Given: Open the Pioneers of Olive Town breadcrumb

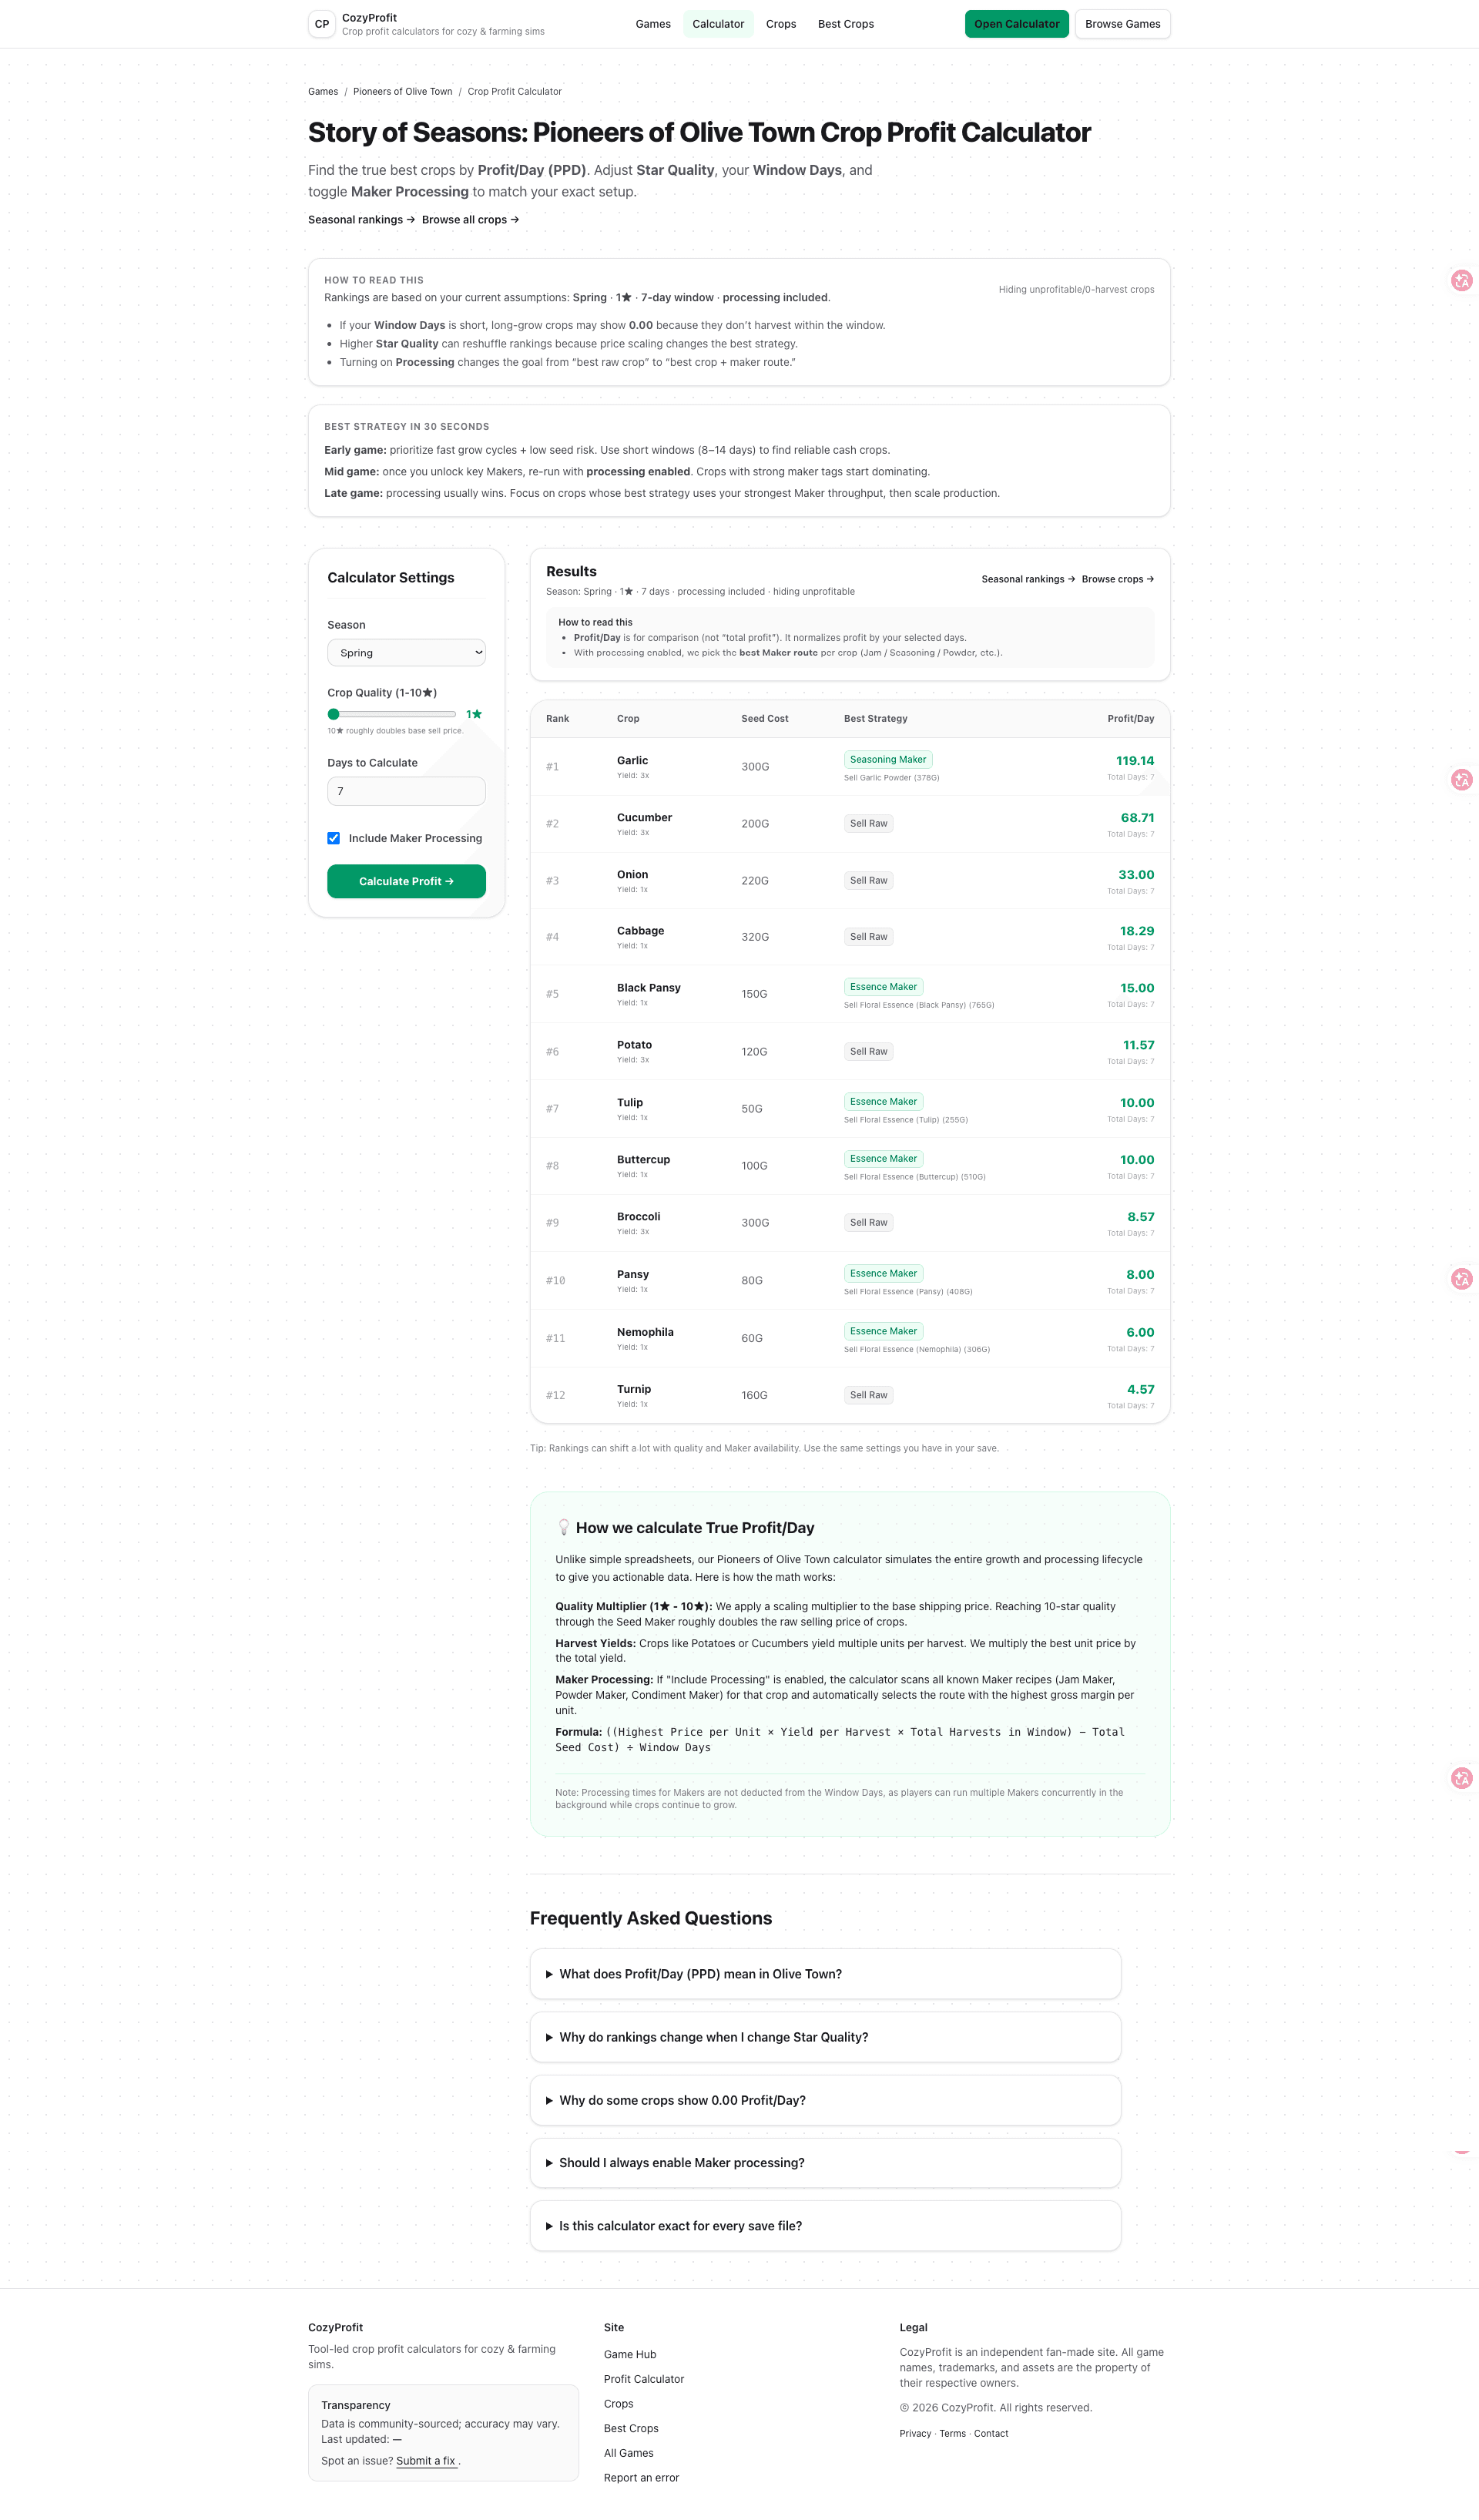Looking at the screenshot, I should pos(402,91).
